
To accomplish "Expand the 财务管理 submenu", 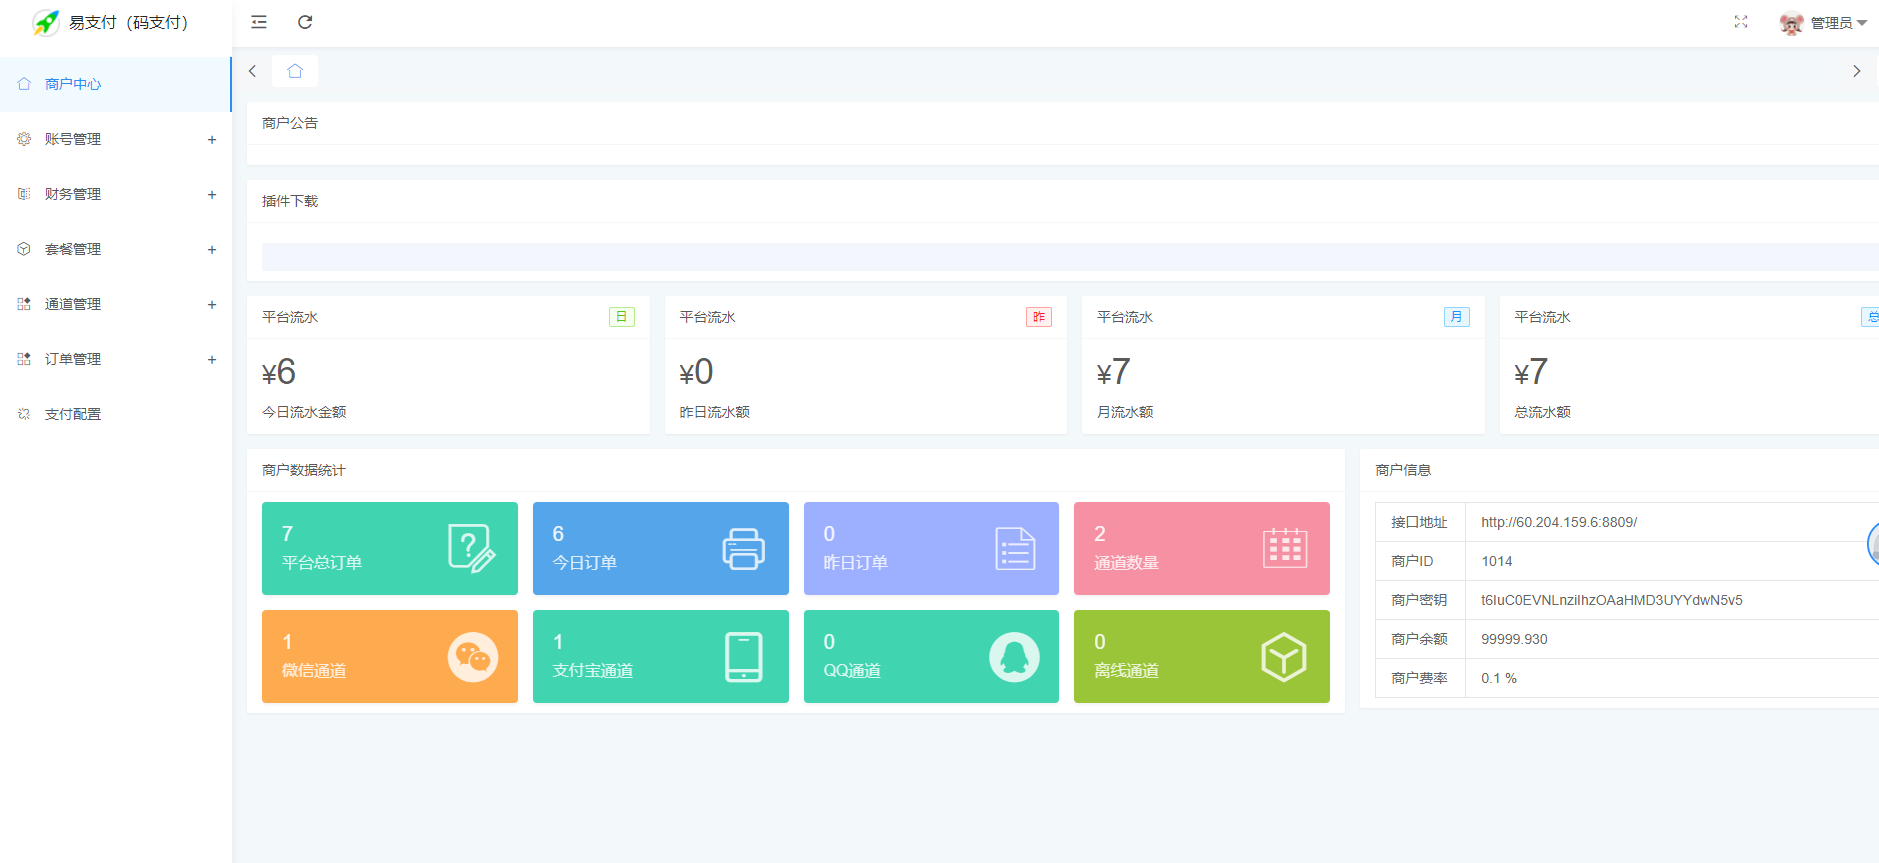I will click(x=73, y=194).
